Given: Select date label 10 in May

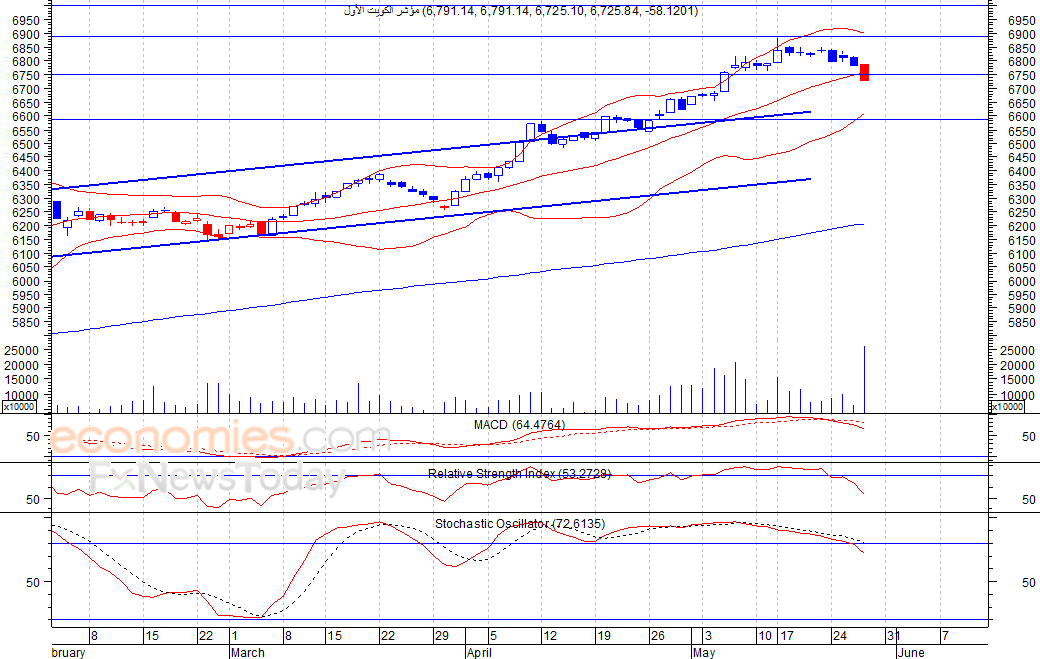Looking at the screenshot, I should pos(765,636).
